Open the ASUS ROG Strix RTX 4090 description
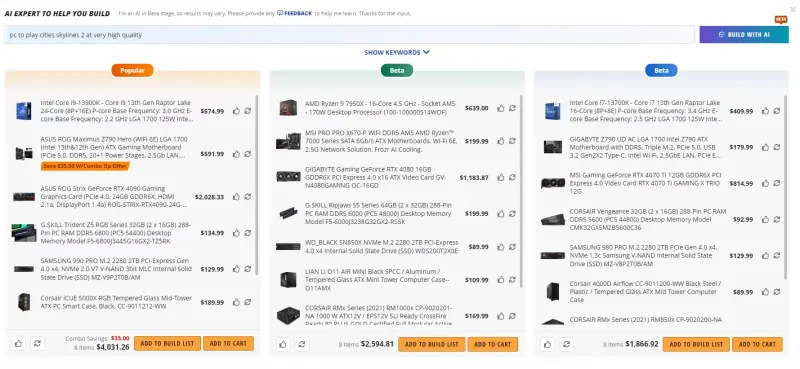This screenshot has width=800, height=369. (x=115, y=196)
